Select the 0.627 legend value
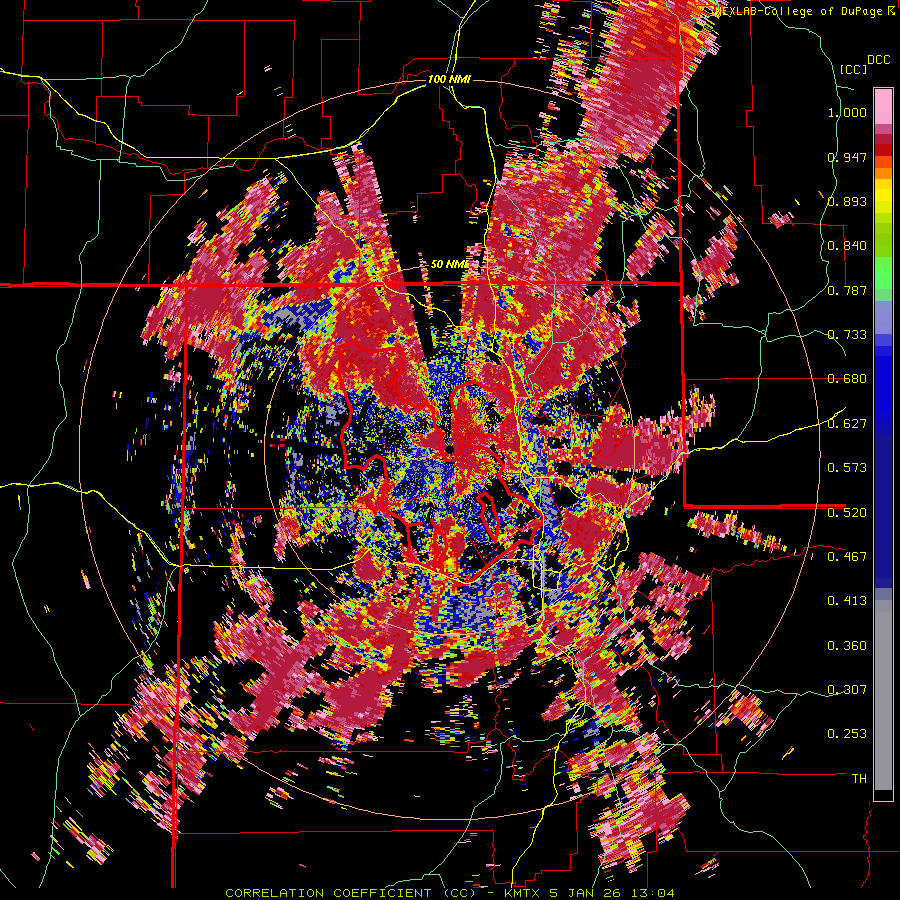This screenshot has height=900, width=900. coord(847,424)
